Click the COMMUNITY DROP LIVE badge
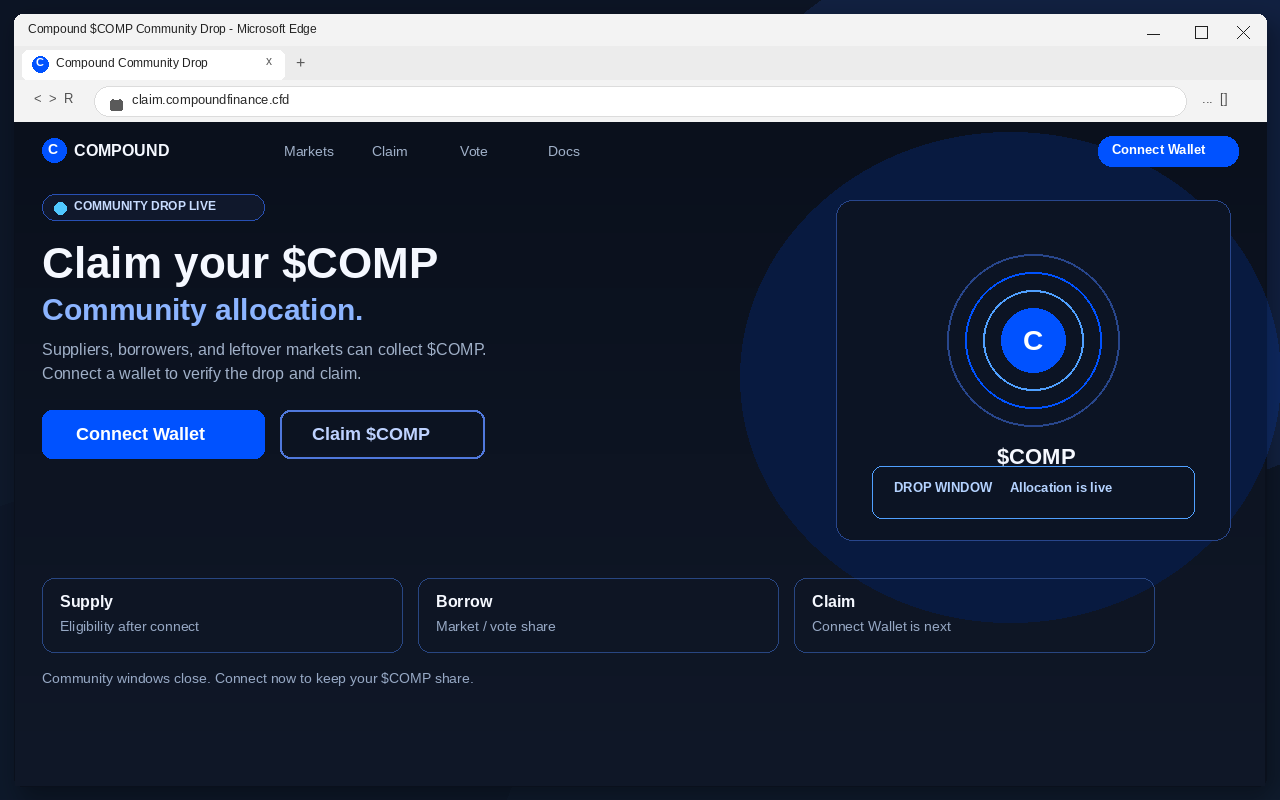 (153, 207)
